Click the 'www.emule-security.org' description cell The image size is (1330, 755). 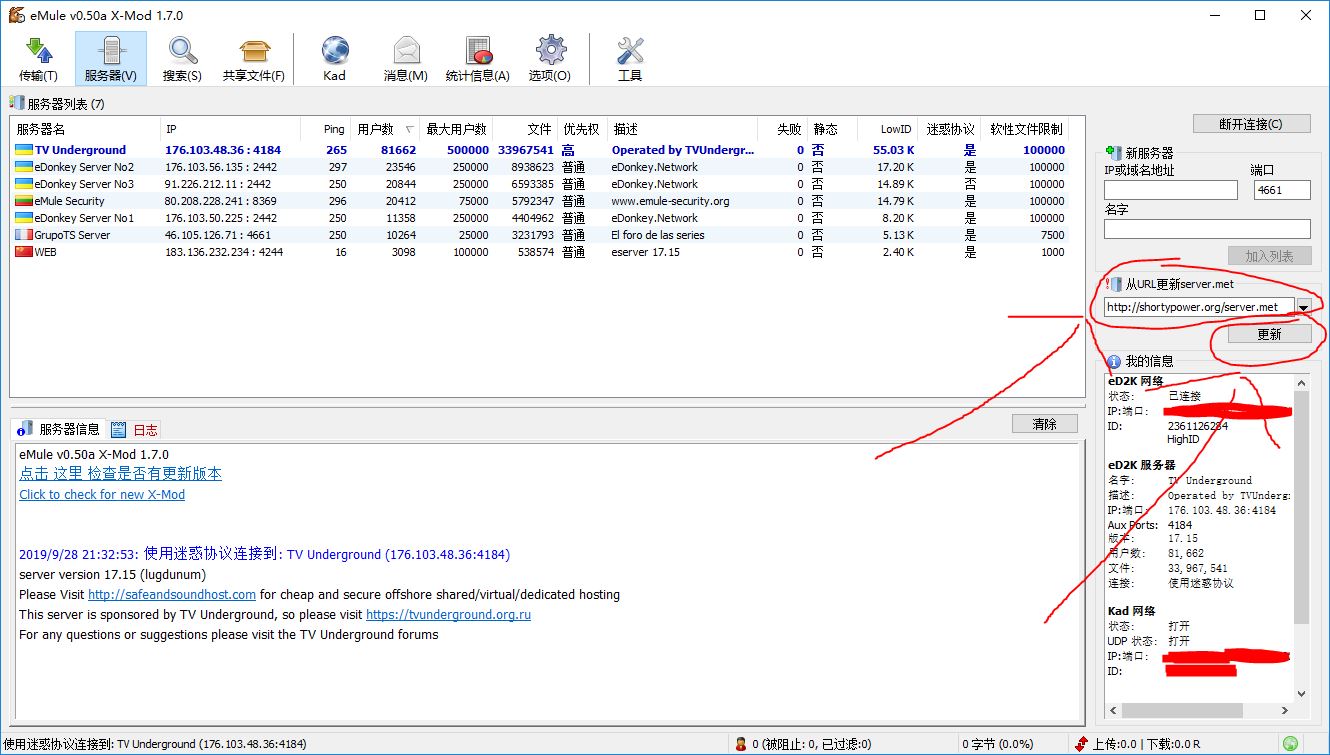coord(670,201)
